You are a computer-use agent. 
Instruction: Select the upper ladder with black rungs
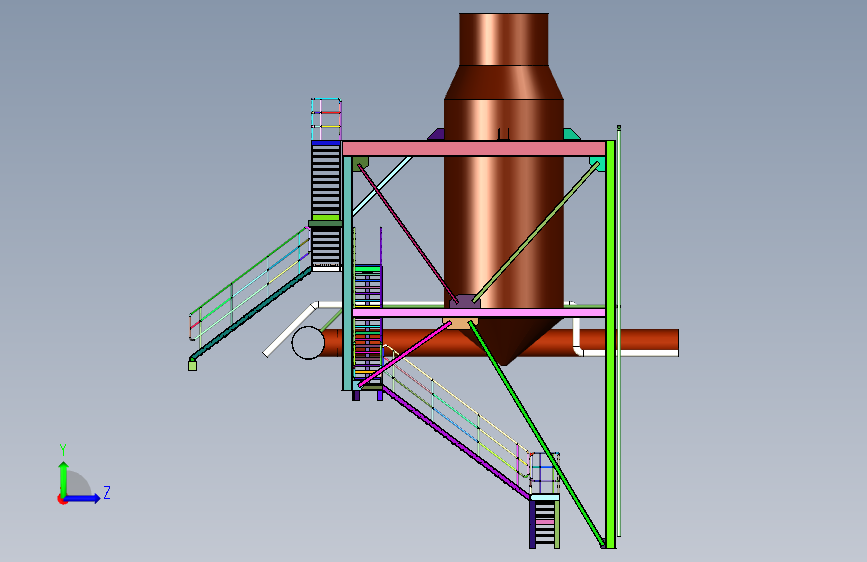326,180
